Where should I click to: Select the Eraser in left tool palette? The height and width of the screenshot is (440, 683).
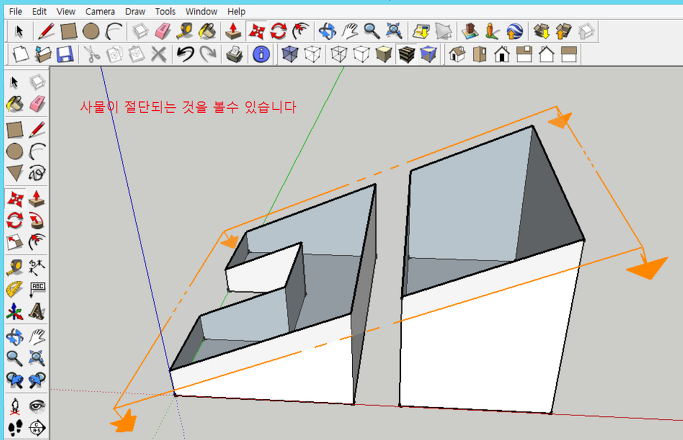point(37,104)
